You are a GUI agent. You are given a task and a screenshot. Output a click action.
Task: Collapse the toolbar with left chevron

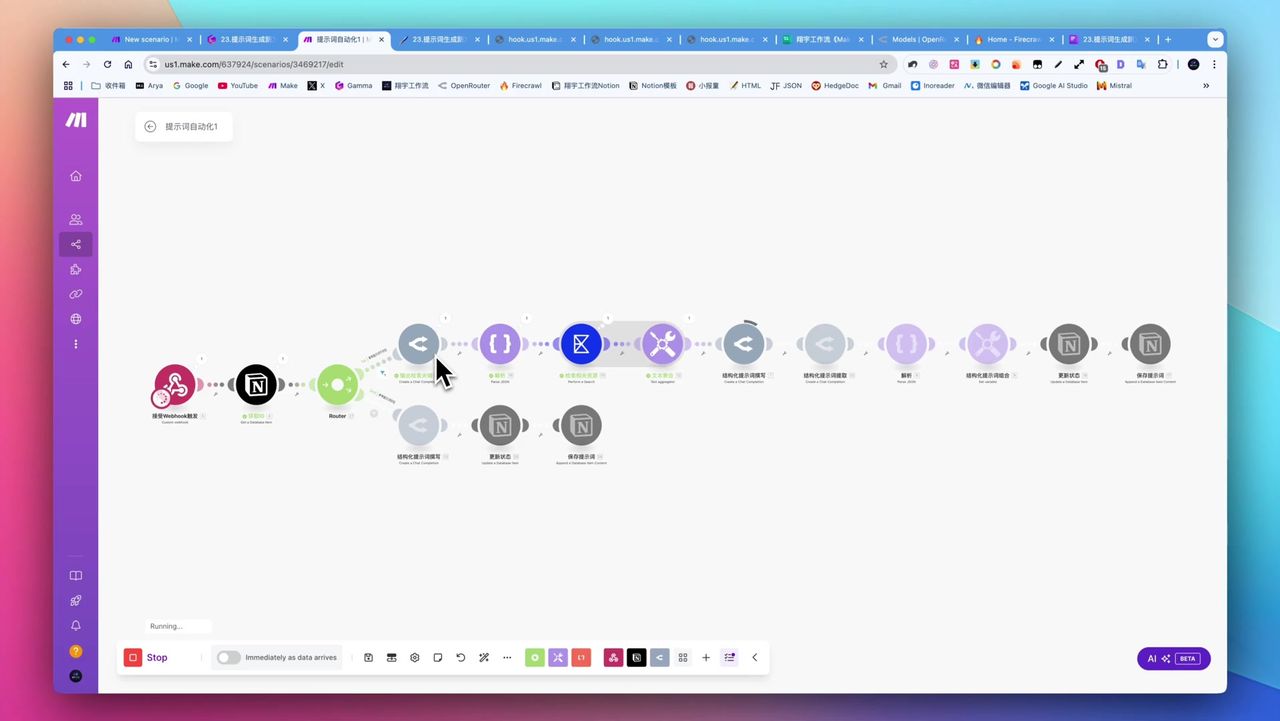click(x=755, y=658)
